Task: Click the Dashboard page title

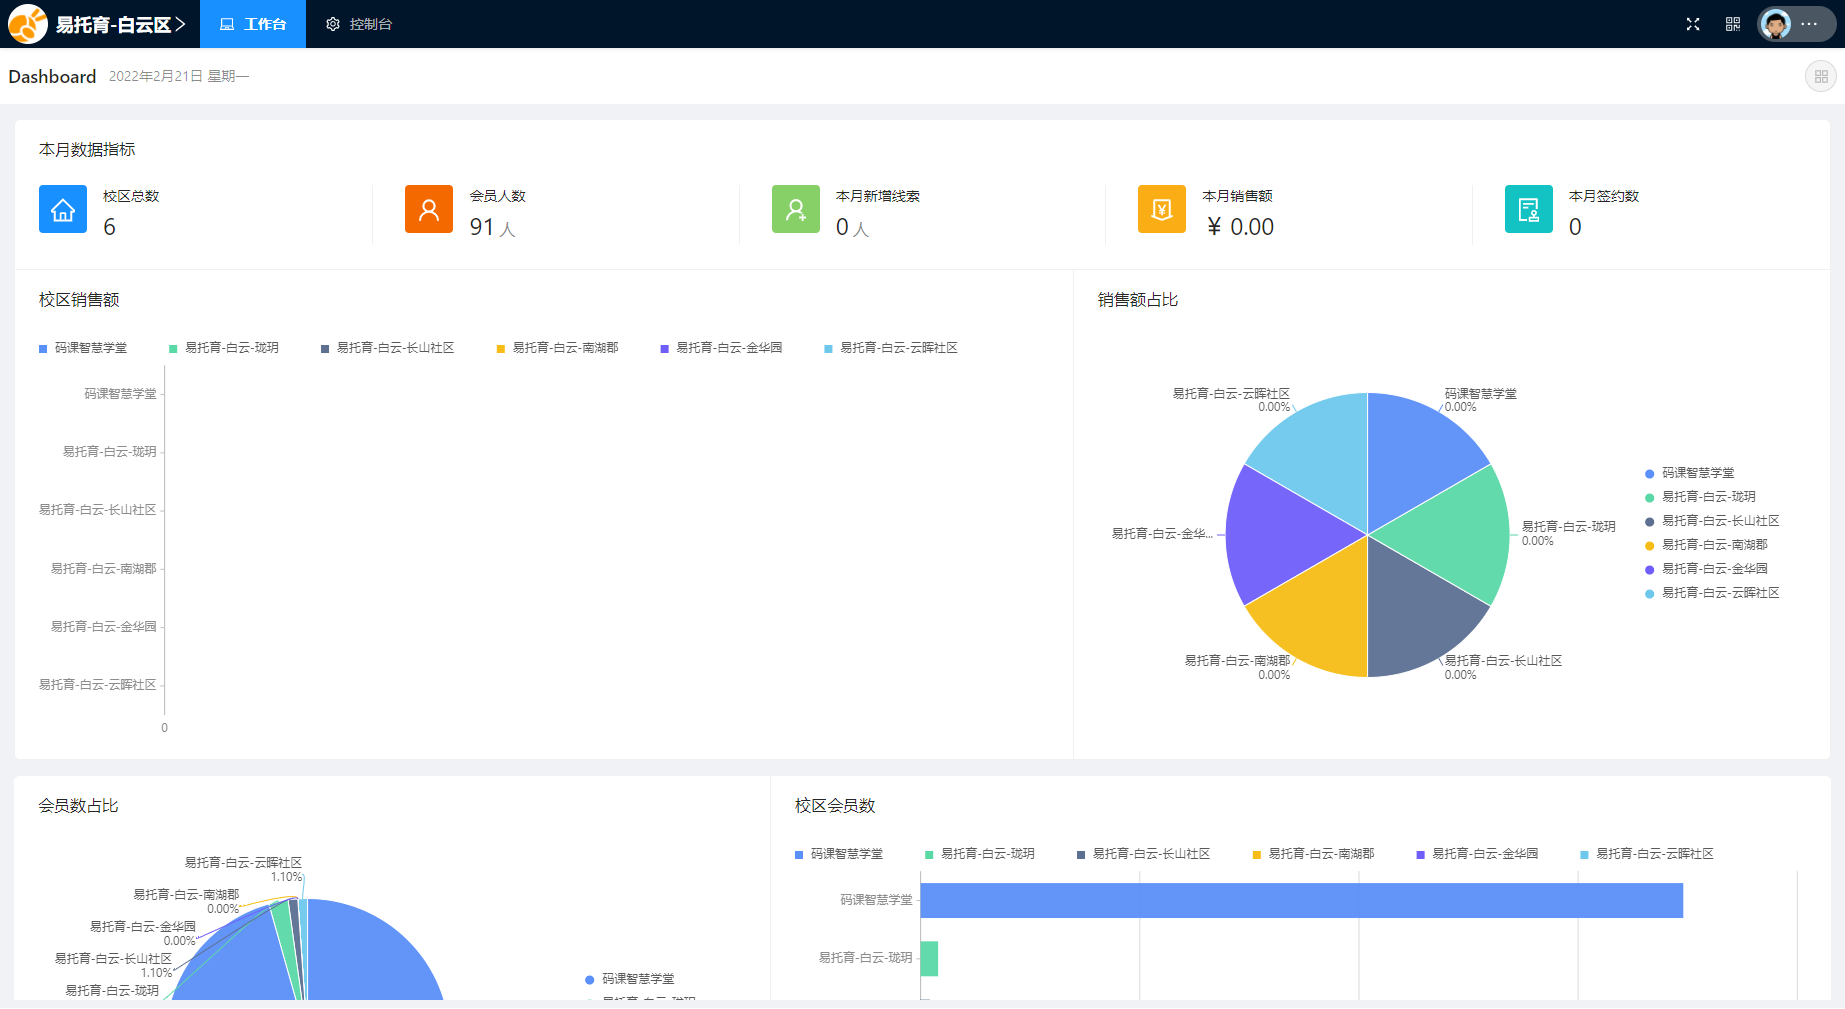Action: (x=52, y=77)
